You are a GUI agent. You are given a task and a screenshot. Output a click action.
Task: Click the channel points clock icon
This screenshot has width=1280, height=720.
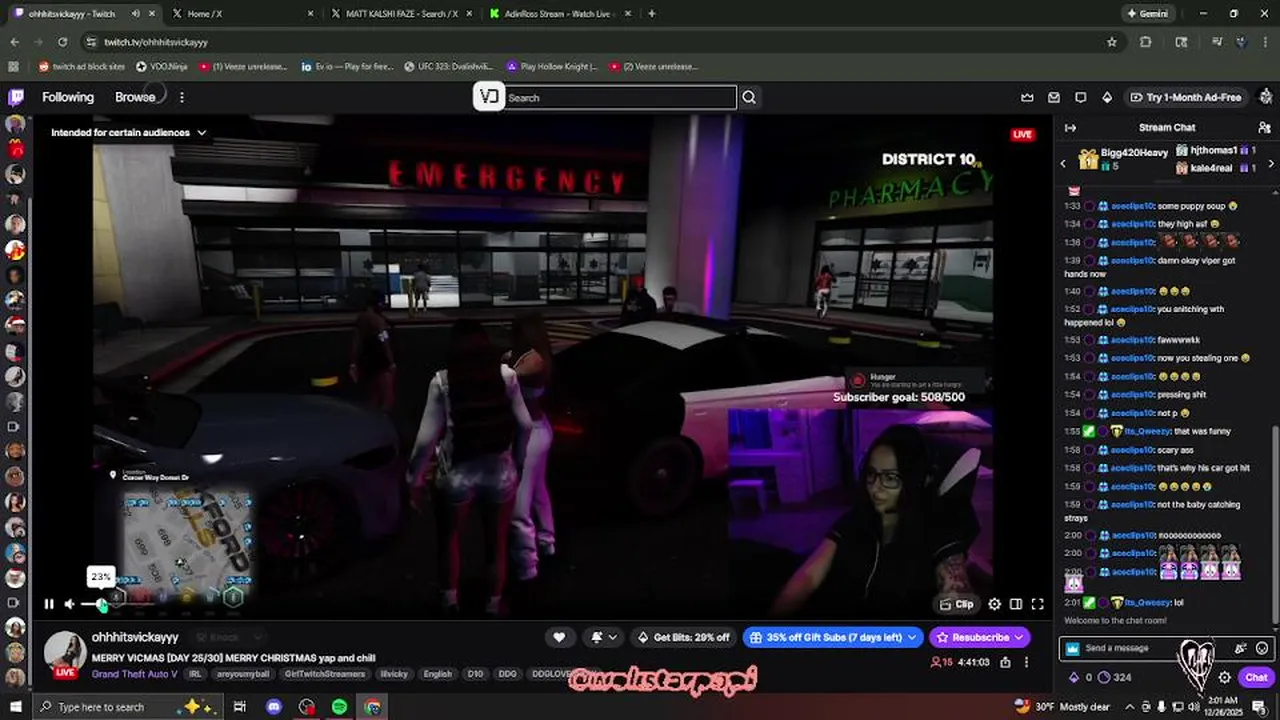click(1104, 677)
